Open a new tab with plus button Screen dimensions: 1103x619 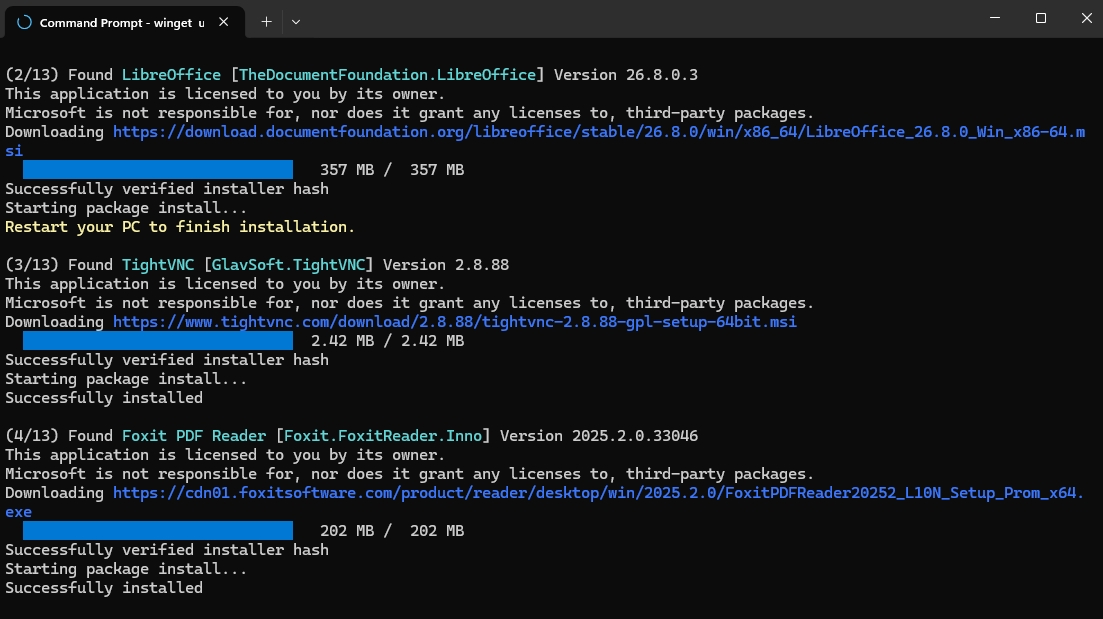266,23
